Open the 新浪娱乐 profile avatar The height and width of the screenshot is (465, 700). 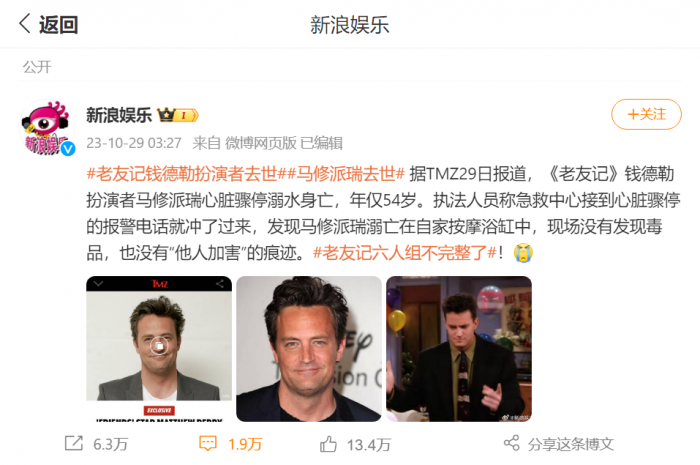pyautogui.click(x=47, y=128)
